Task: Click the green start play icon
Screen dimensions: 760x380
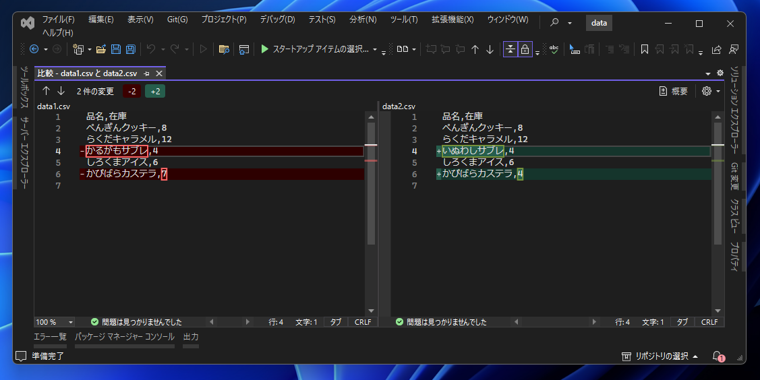Action: [265, 49]
